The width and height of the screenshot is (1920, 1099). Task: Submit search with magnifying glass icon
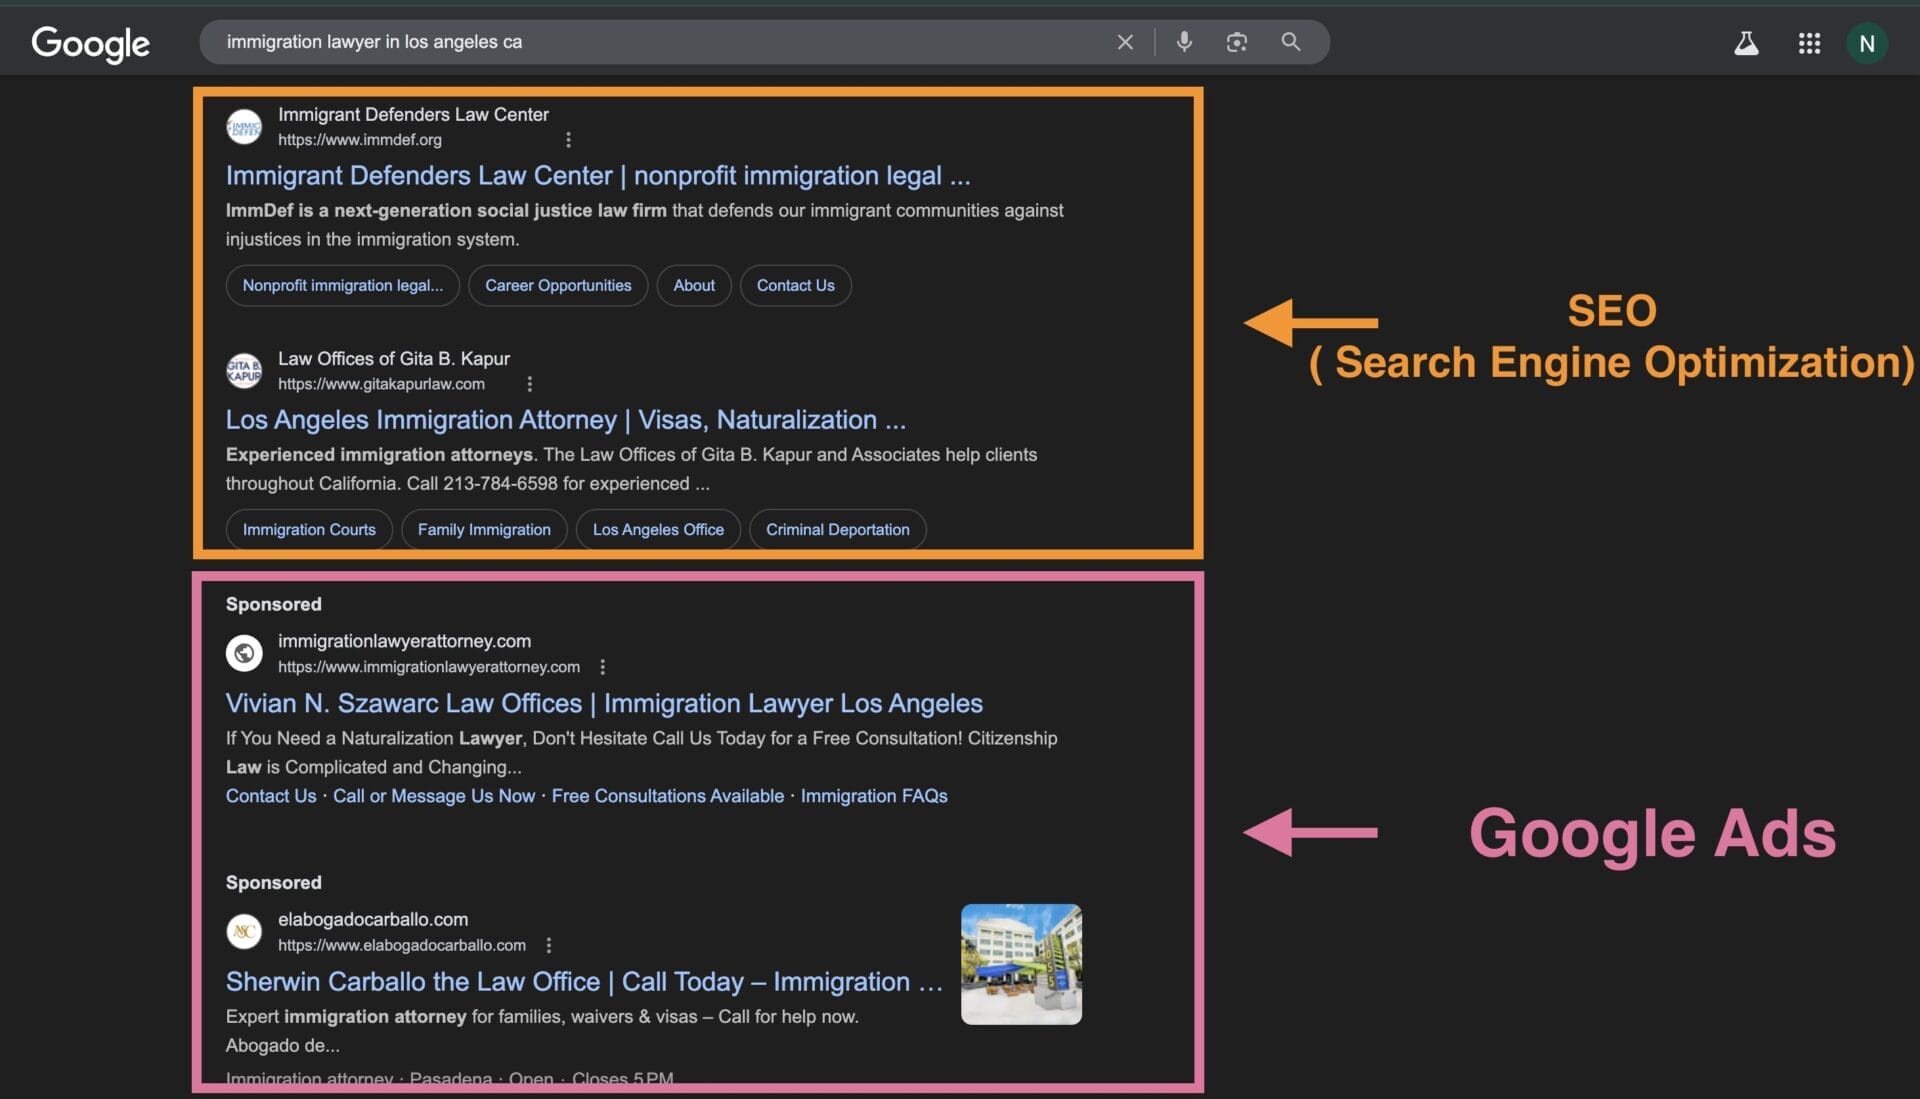(1291, 42)
